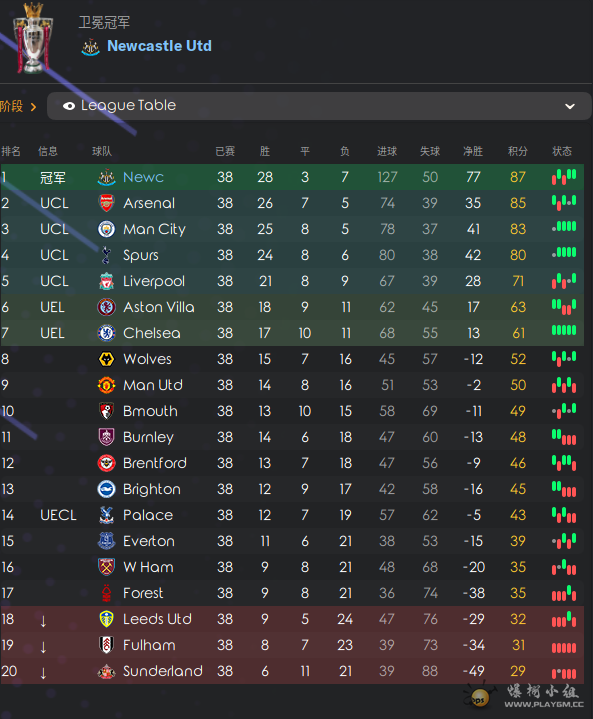Click the Premier League trophy image

[x=33, y=39]
